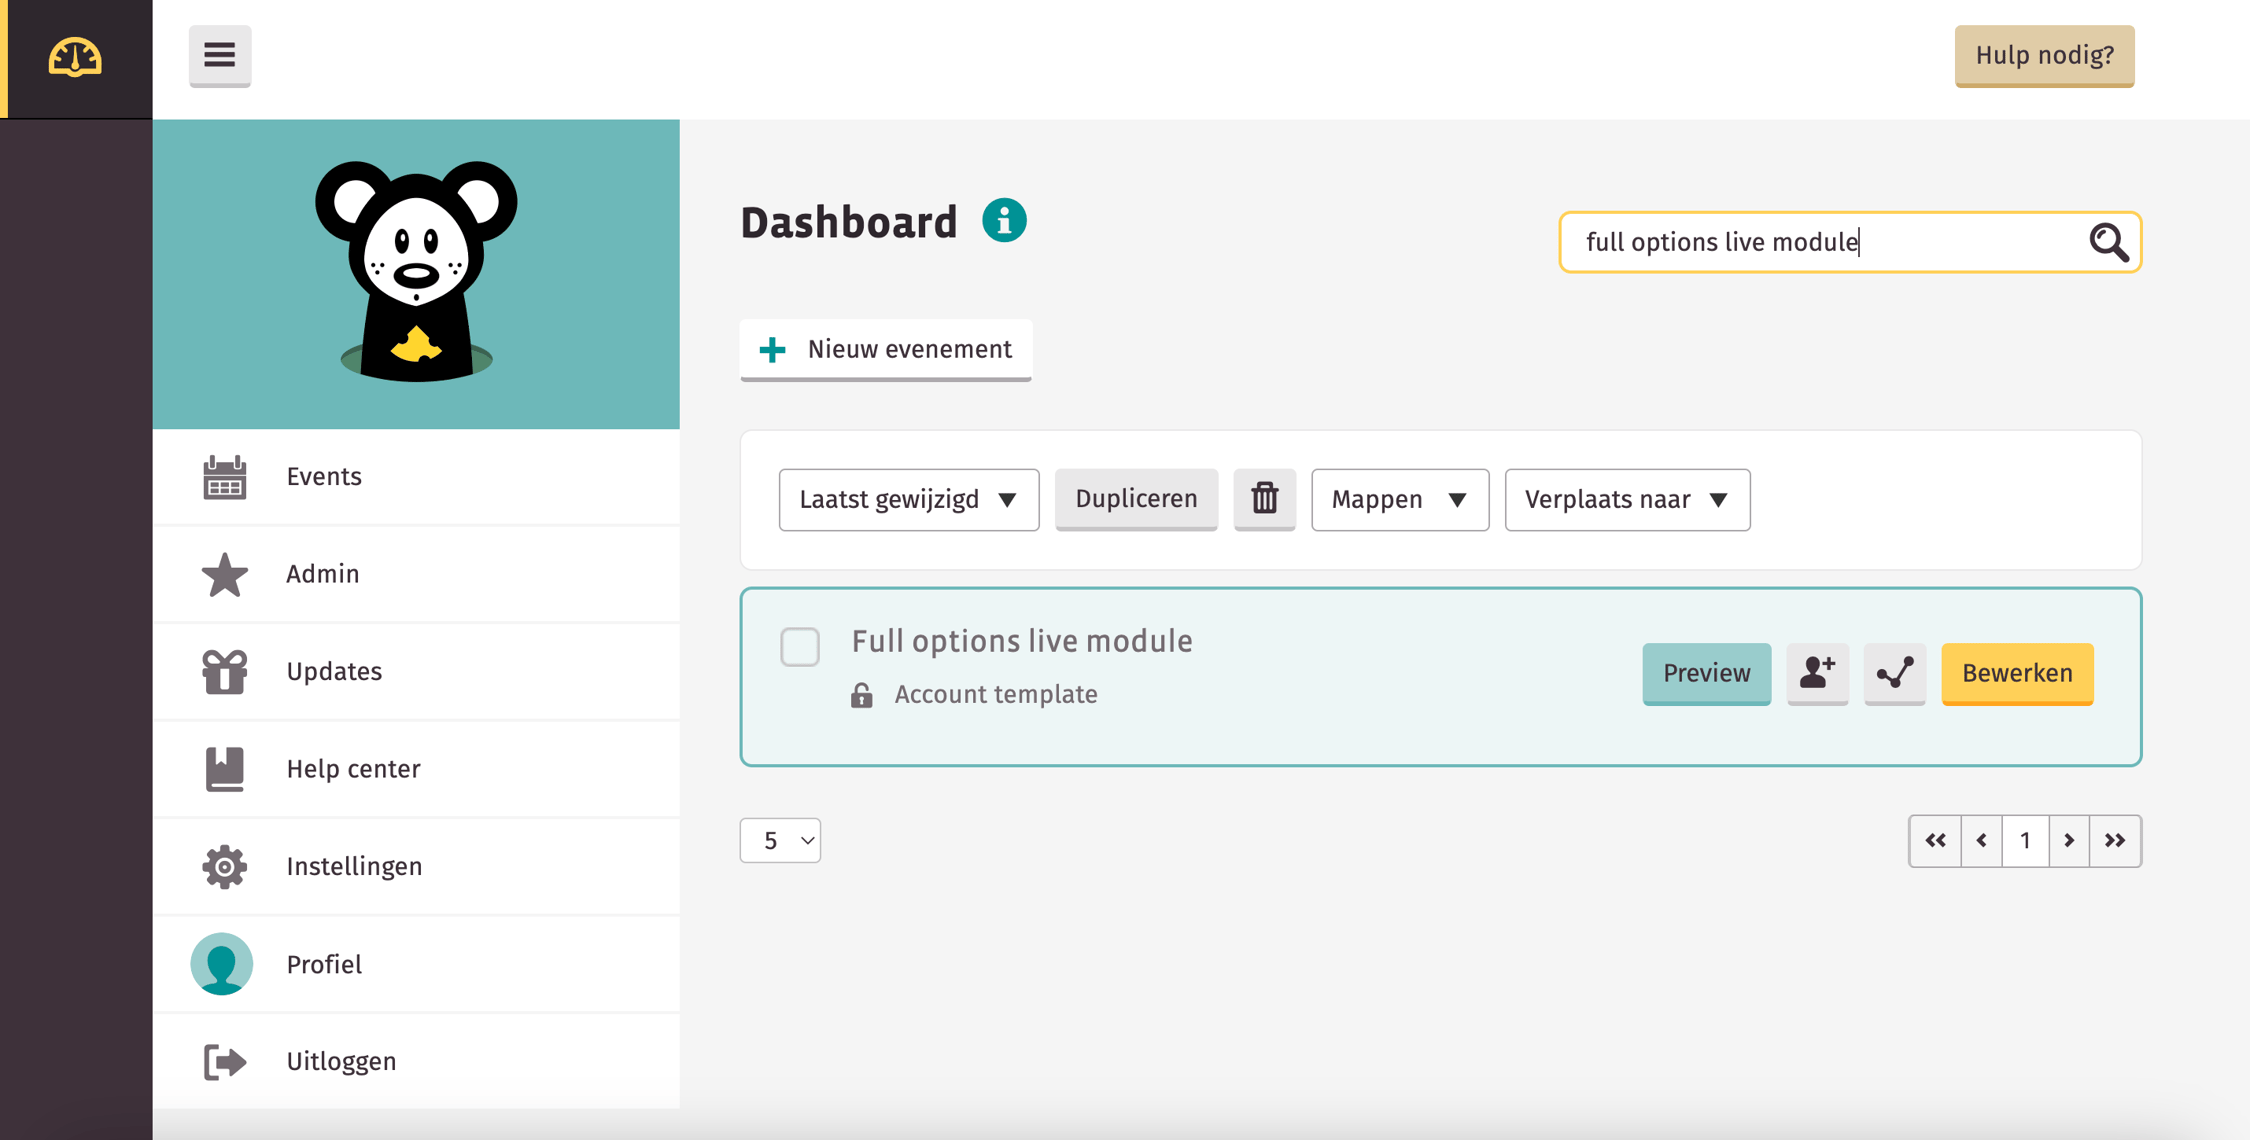Toggle the hamburger menu button
Image resolution: width=2250 pixels, height=1140 pixels.
tap(220, 55)
